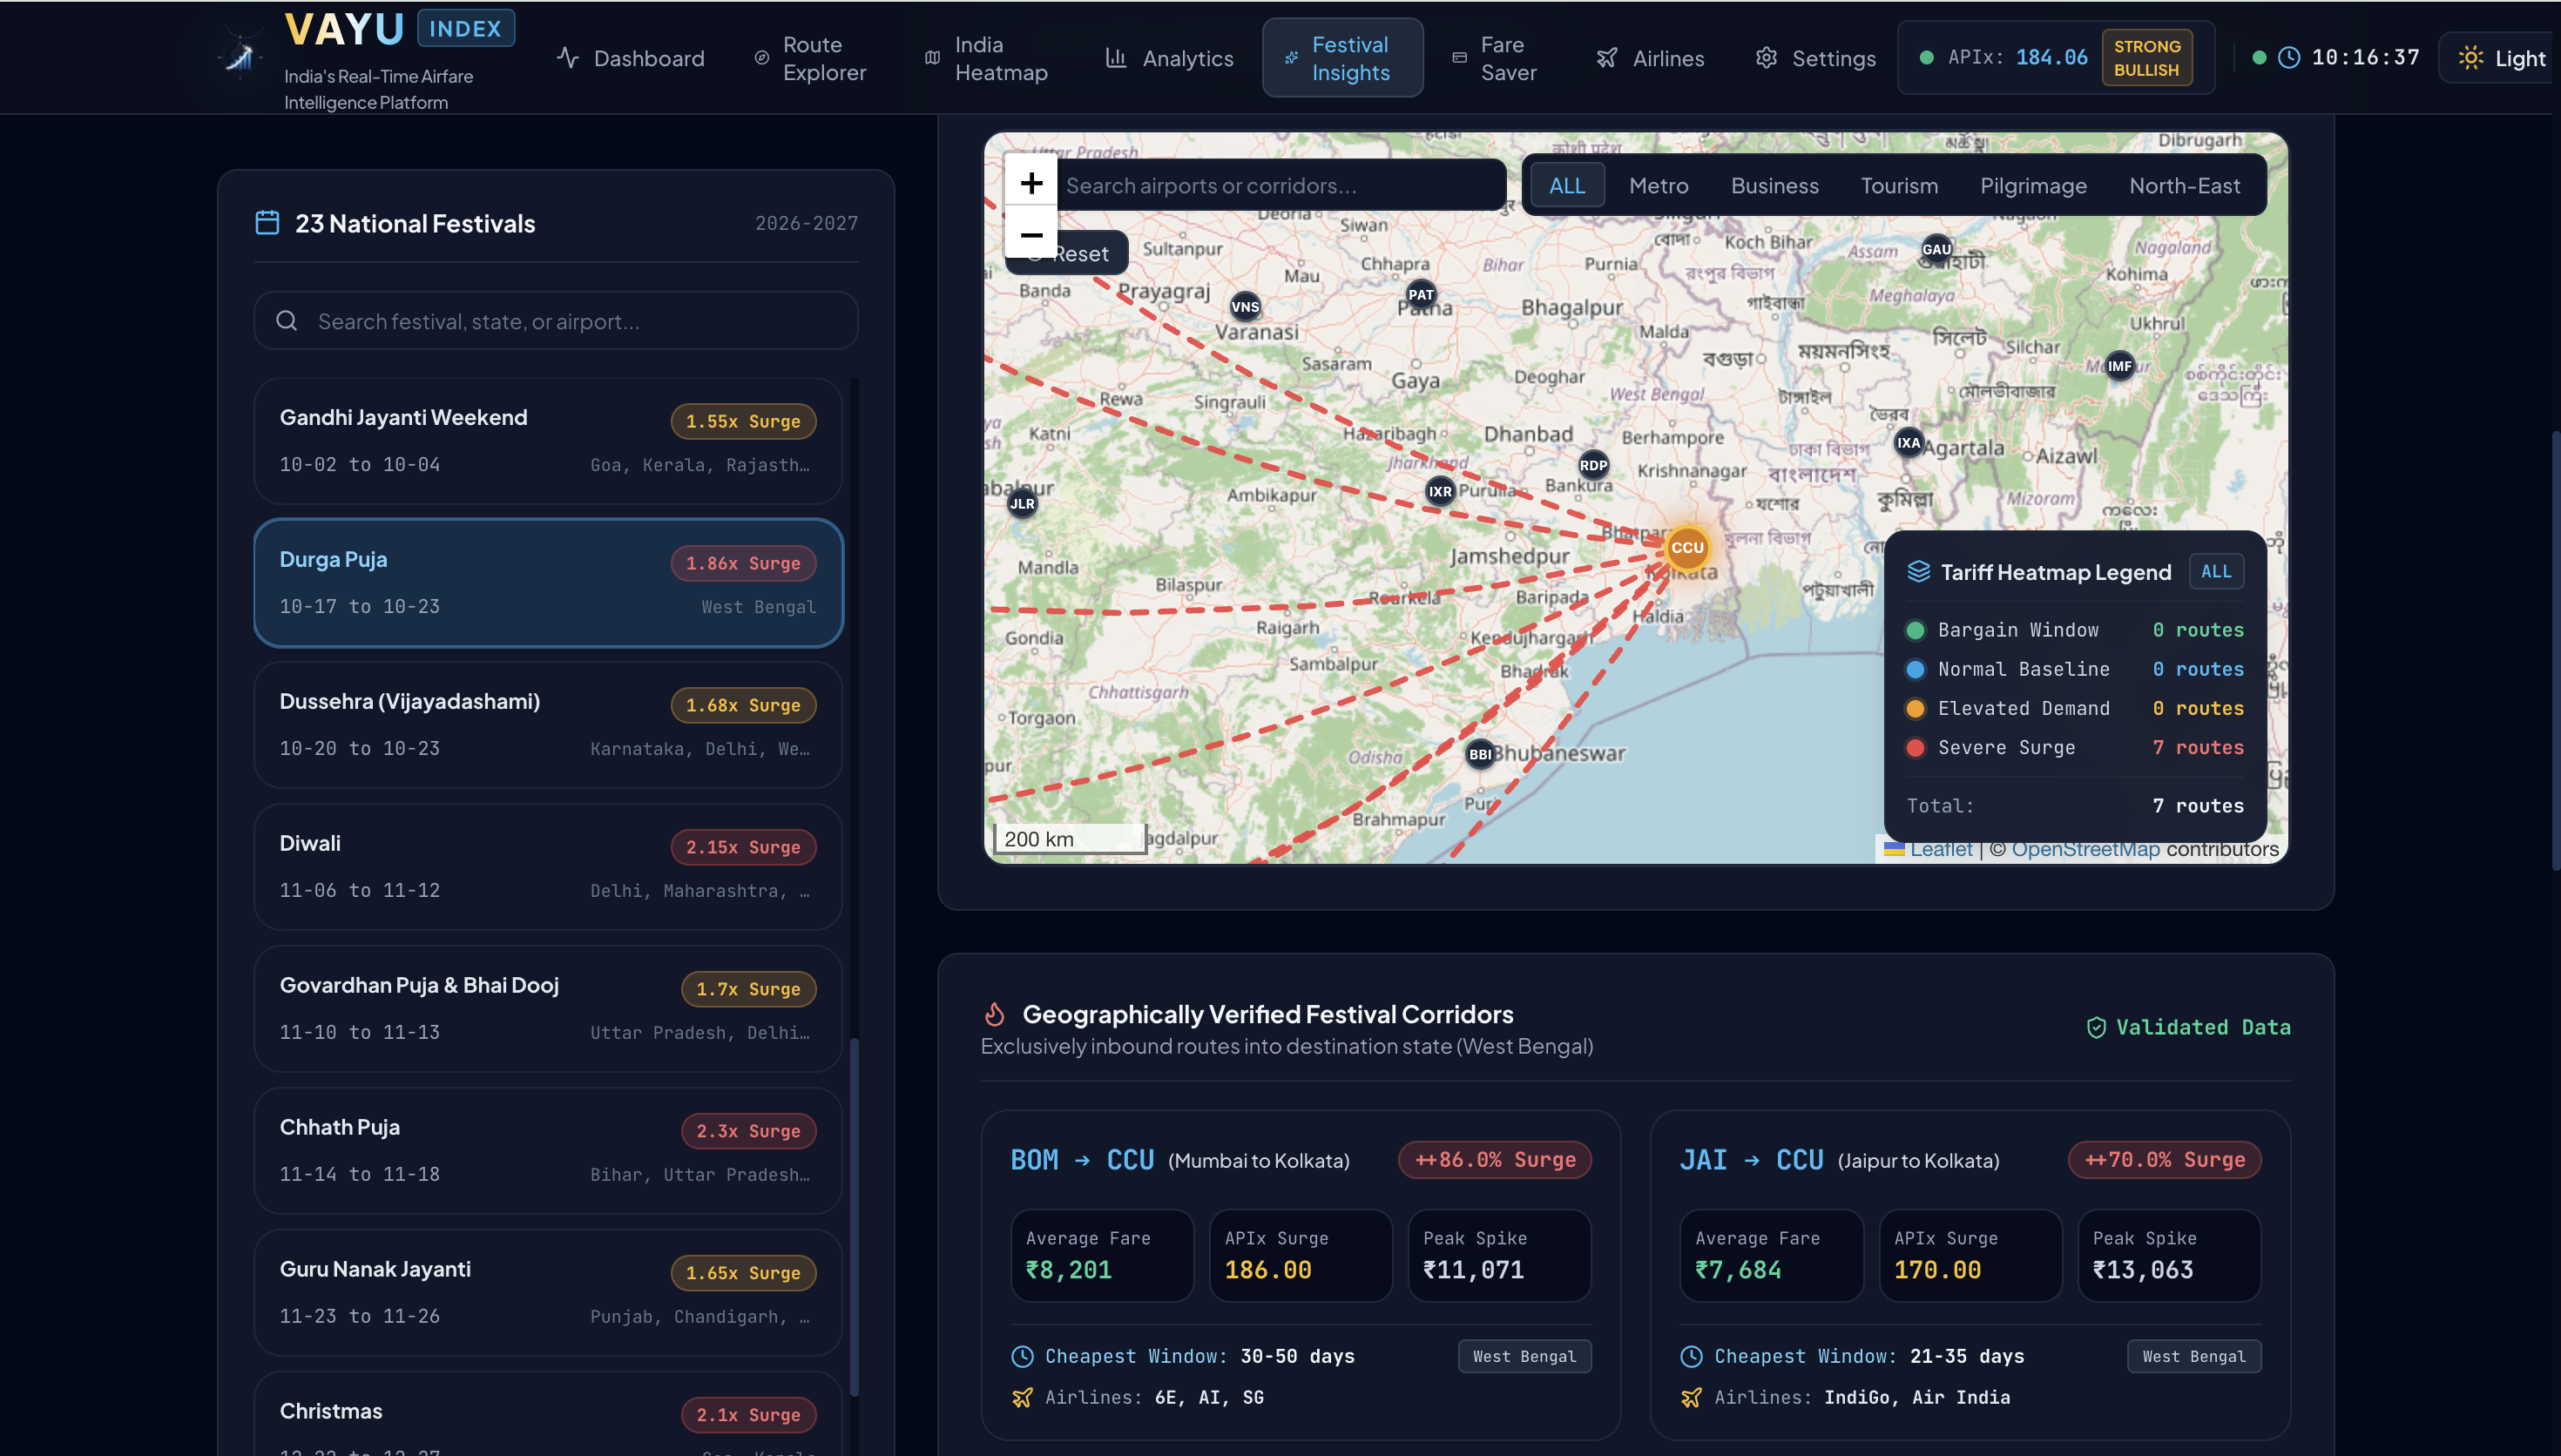Filter map by North-East routes
This screenshot has height=1456, width=2561.
(2184, 185)
